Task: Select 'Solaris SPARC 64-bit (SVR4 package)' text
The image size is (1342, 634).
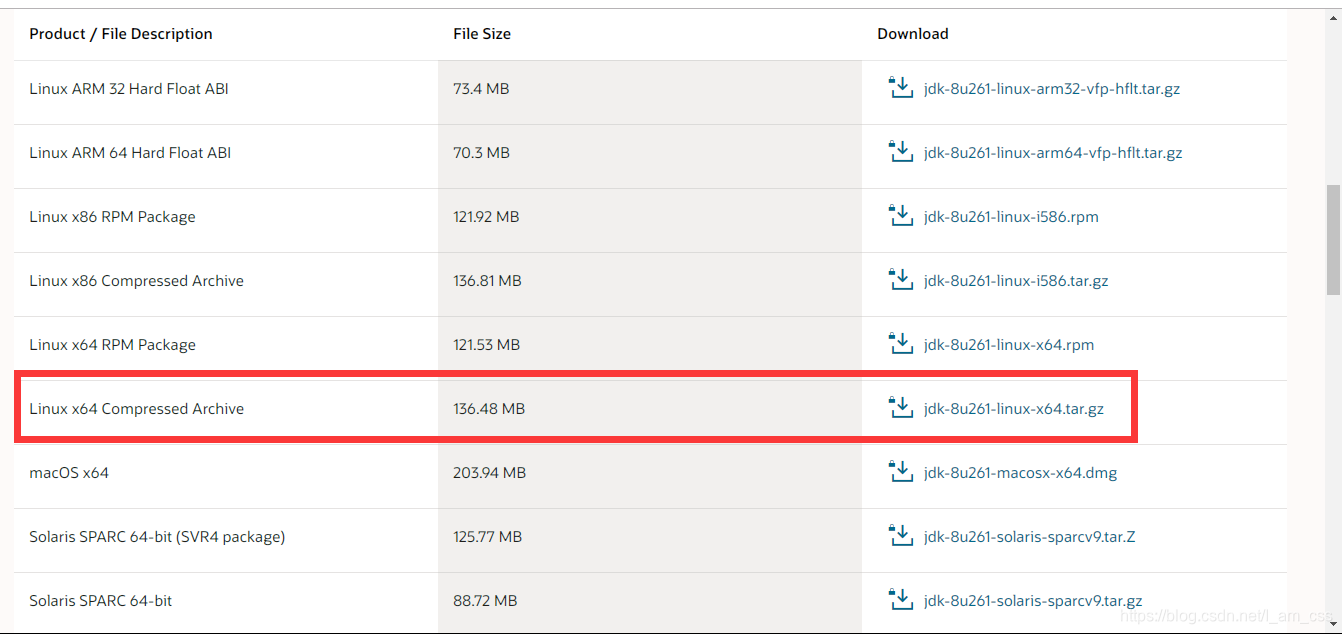Action: pos(157,537)
